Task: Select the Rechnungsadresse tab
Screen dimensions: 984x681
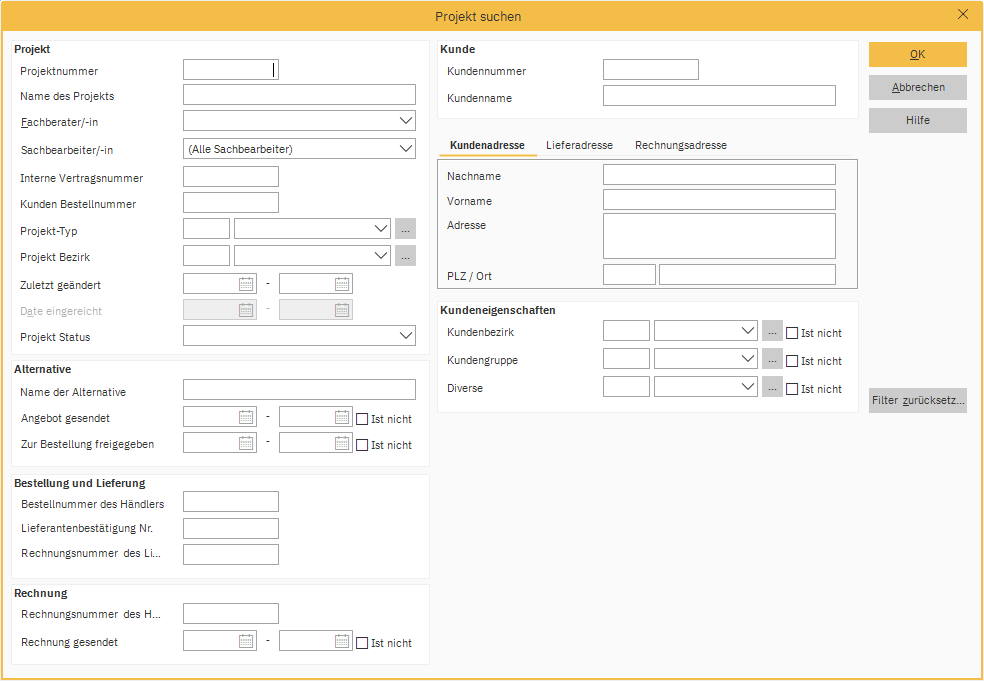Action: pos(680,145)
